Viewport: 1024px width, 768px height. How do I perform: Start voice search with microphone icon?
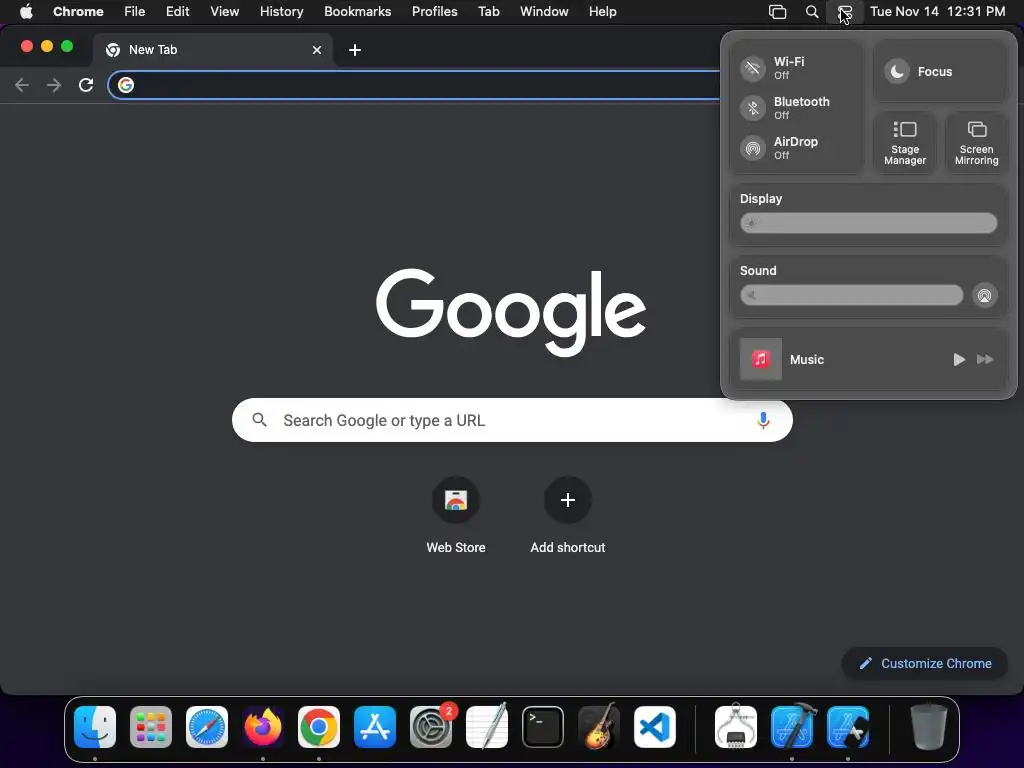(x=763, y=420)
